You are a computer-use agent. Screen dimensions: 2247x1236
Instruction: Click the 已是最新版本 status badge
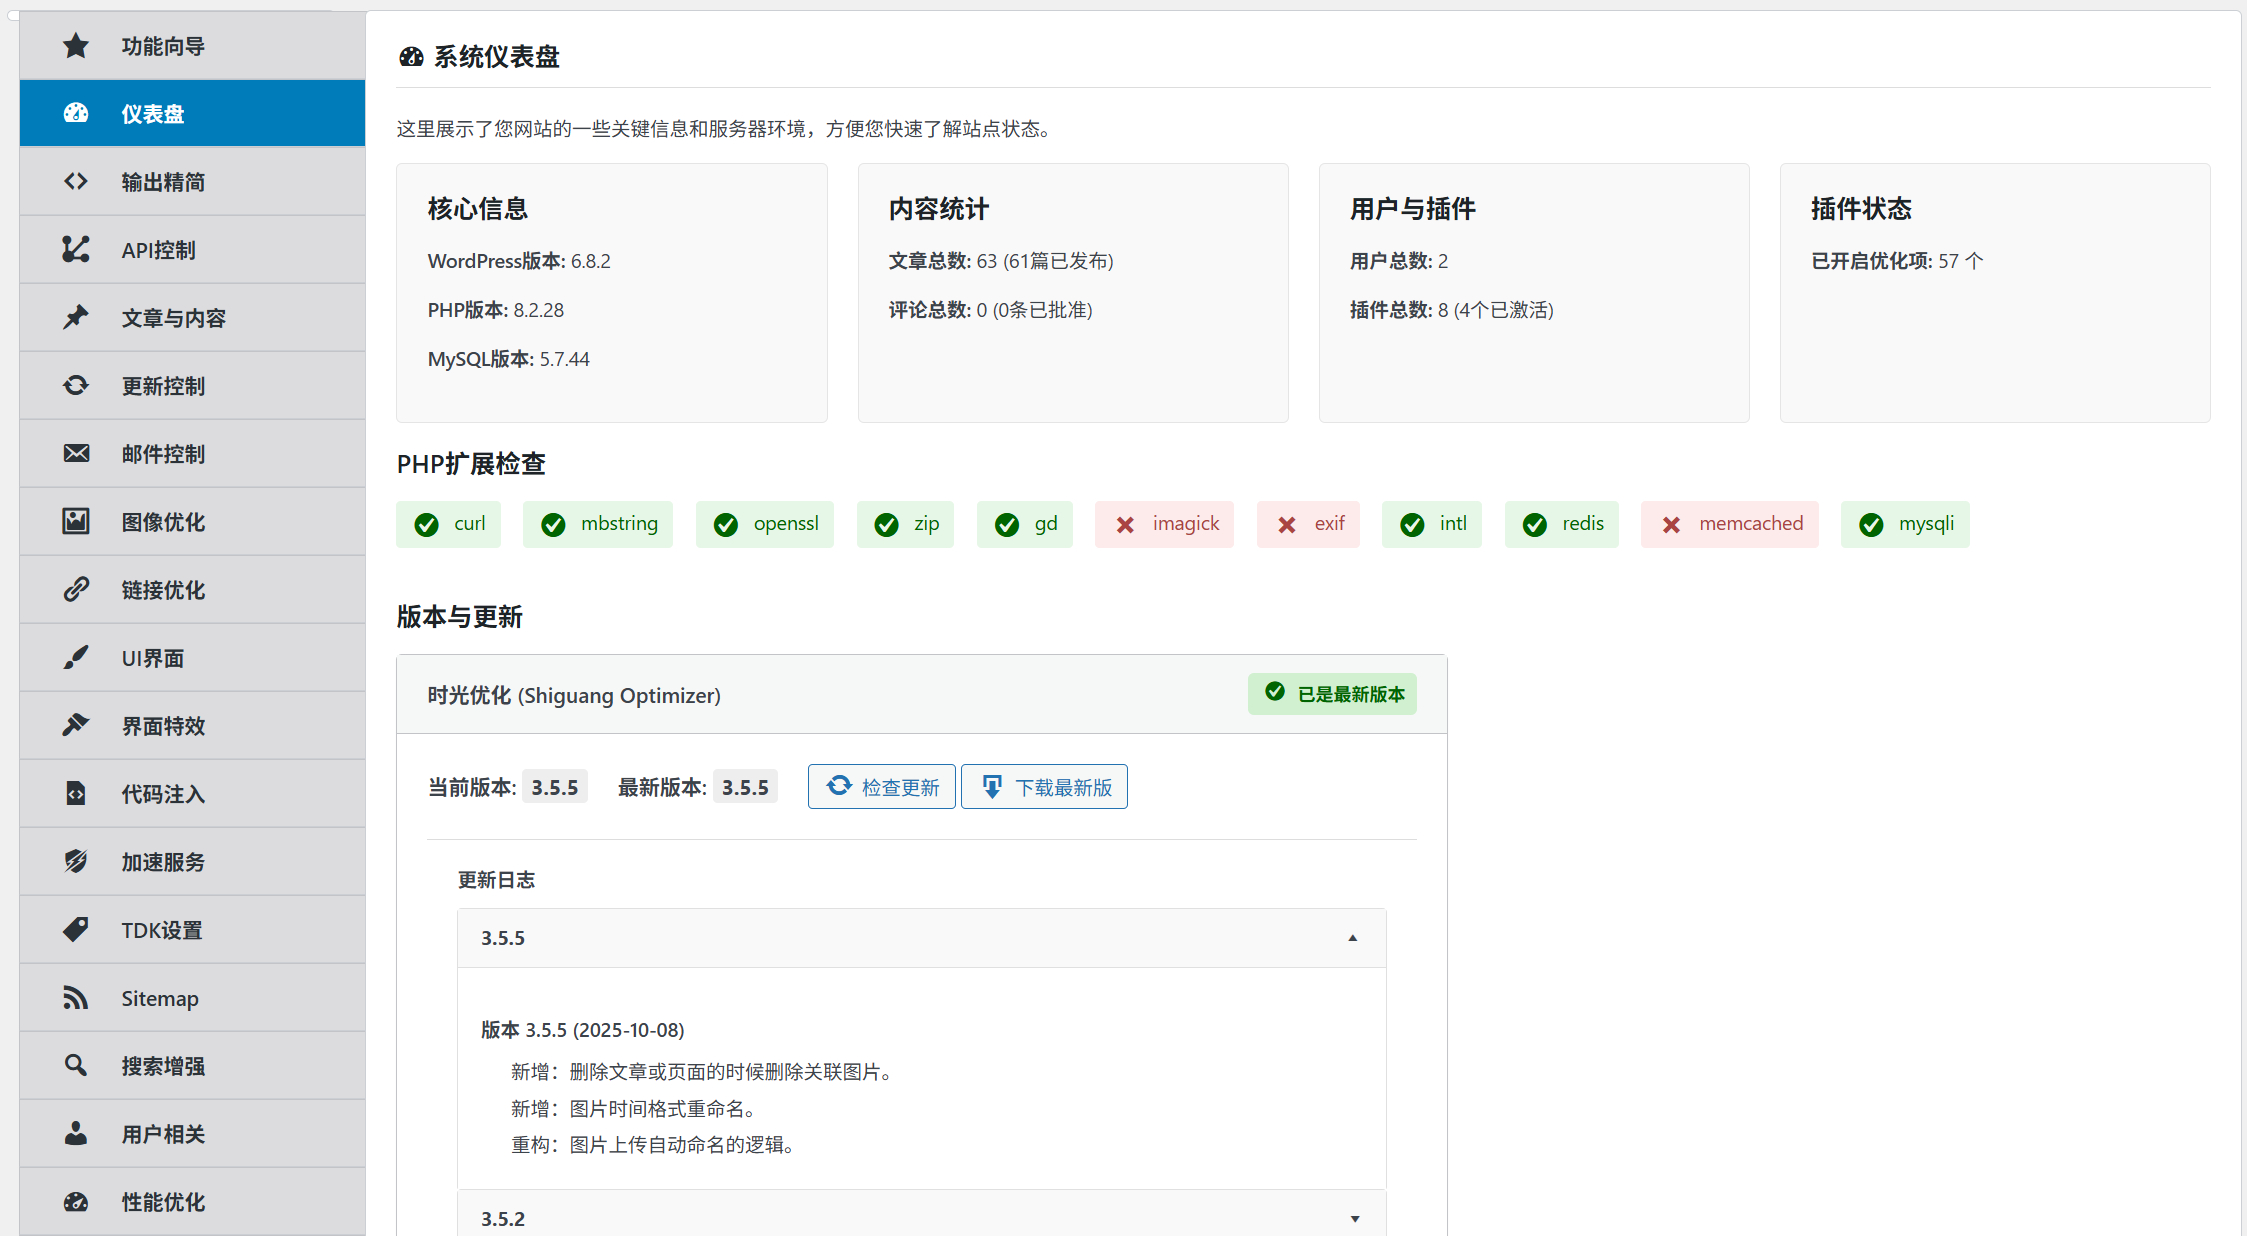click(1332, 694)
